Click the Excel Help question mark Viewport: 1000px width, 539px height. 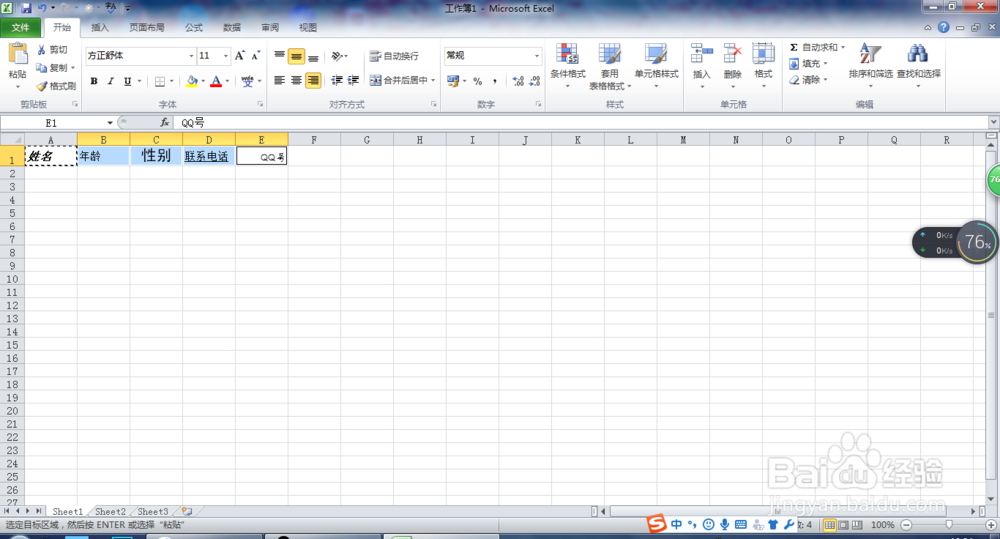(943, 27)
